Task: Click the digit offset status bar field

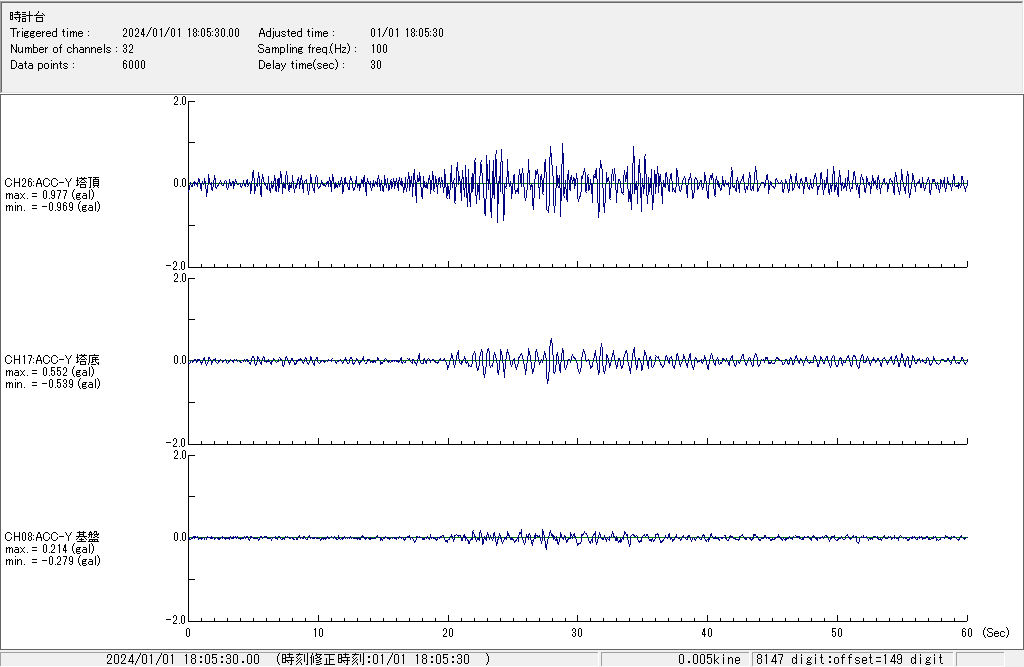Action: tap(850, 659)
